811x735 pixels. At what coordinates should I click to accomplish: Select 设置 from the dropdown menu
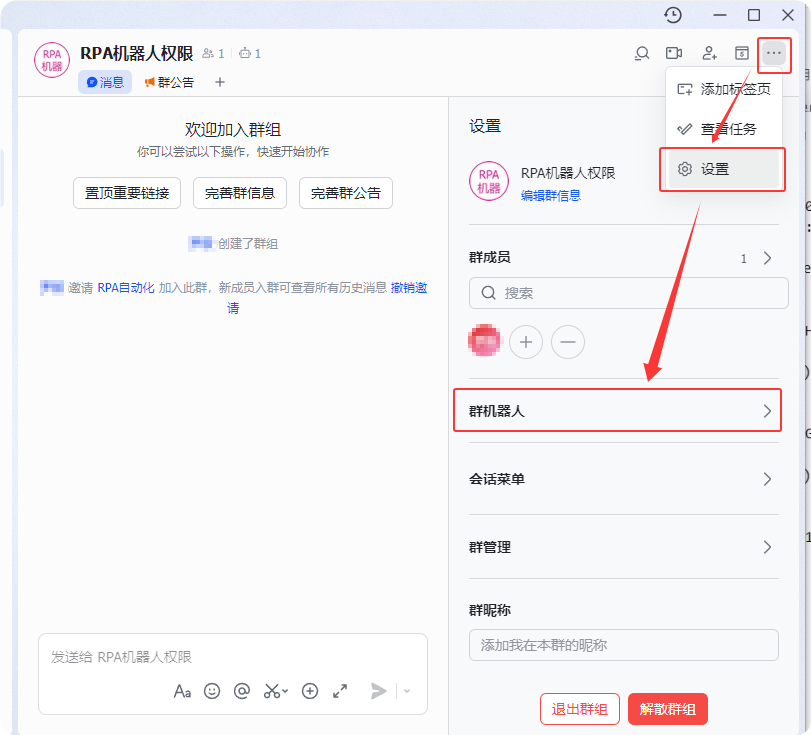coord(724,170)
